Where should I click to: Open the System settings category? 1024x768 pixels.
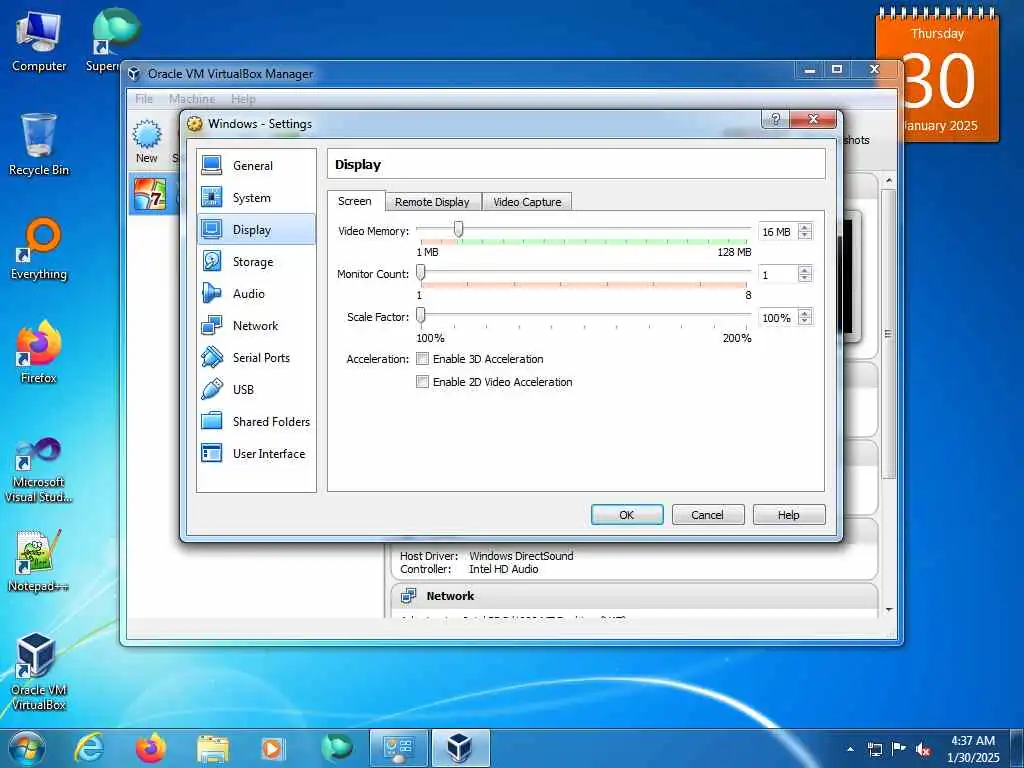tap(256, 198)
